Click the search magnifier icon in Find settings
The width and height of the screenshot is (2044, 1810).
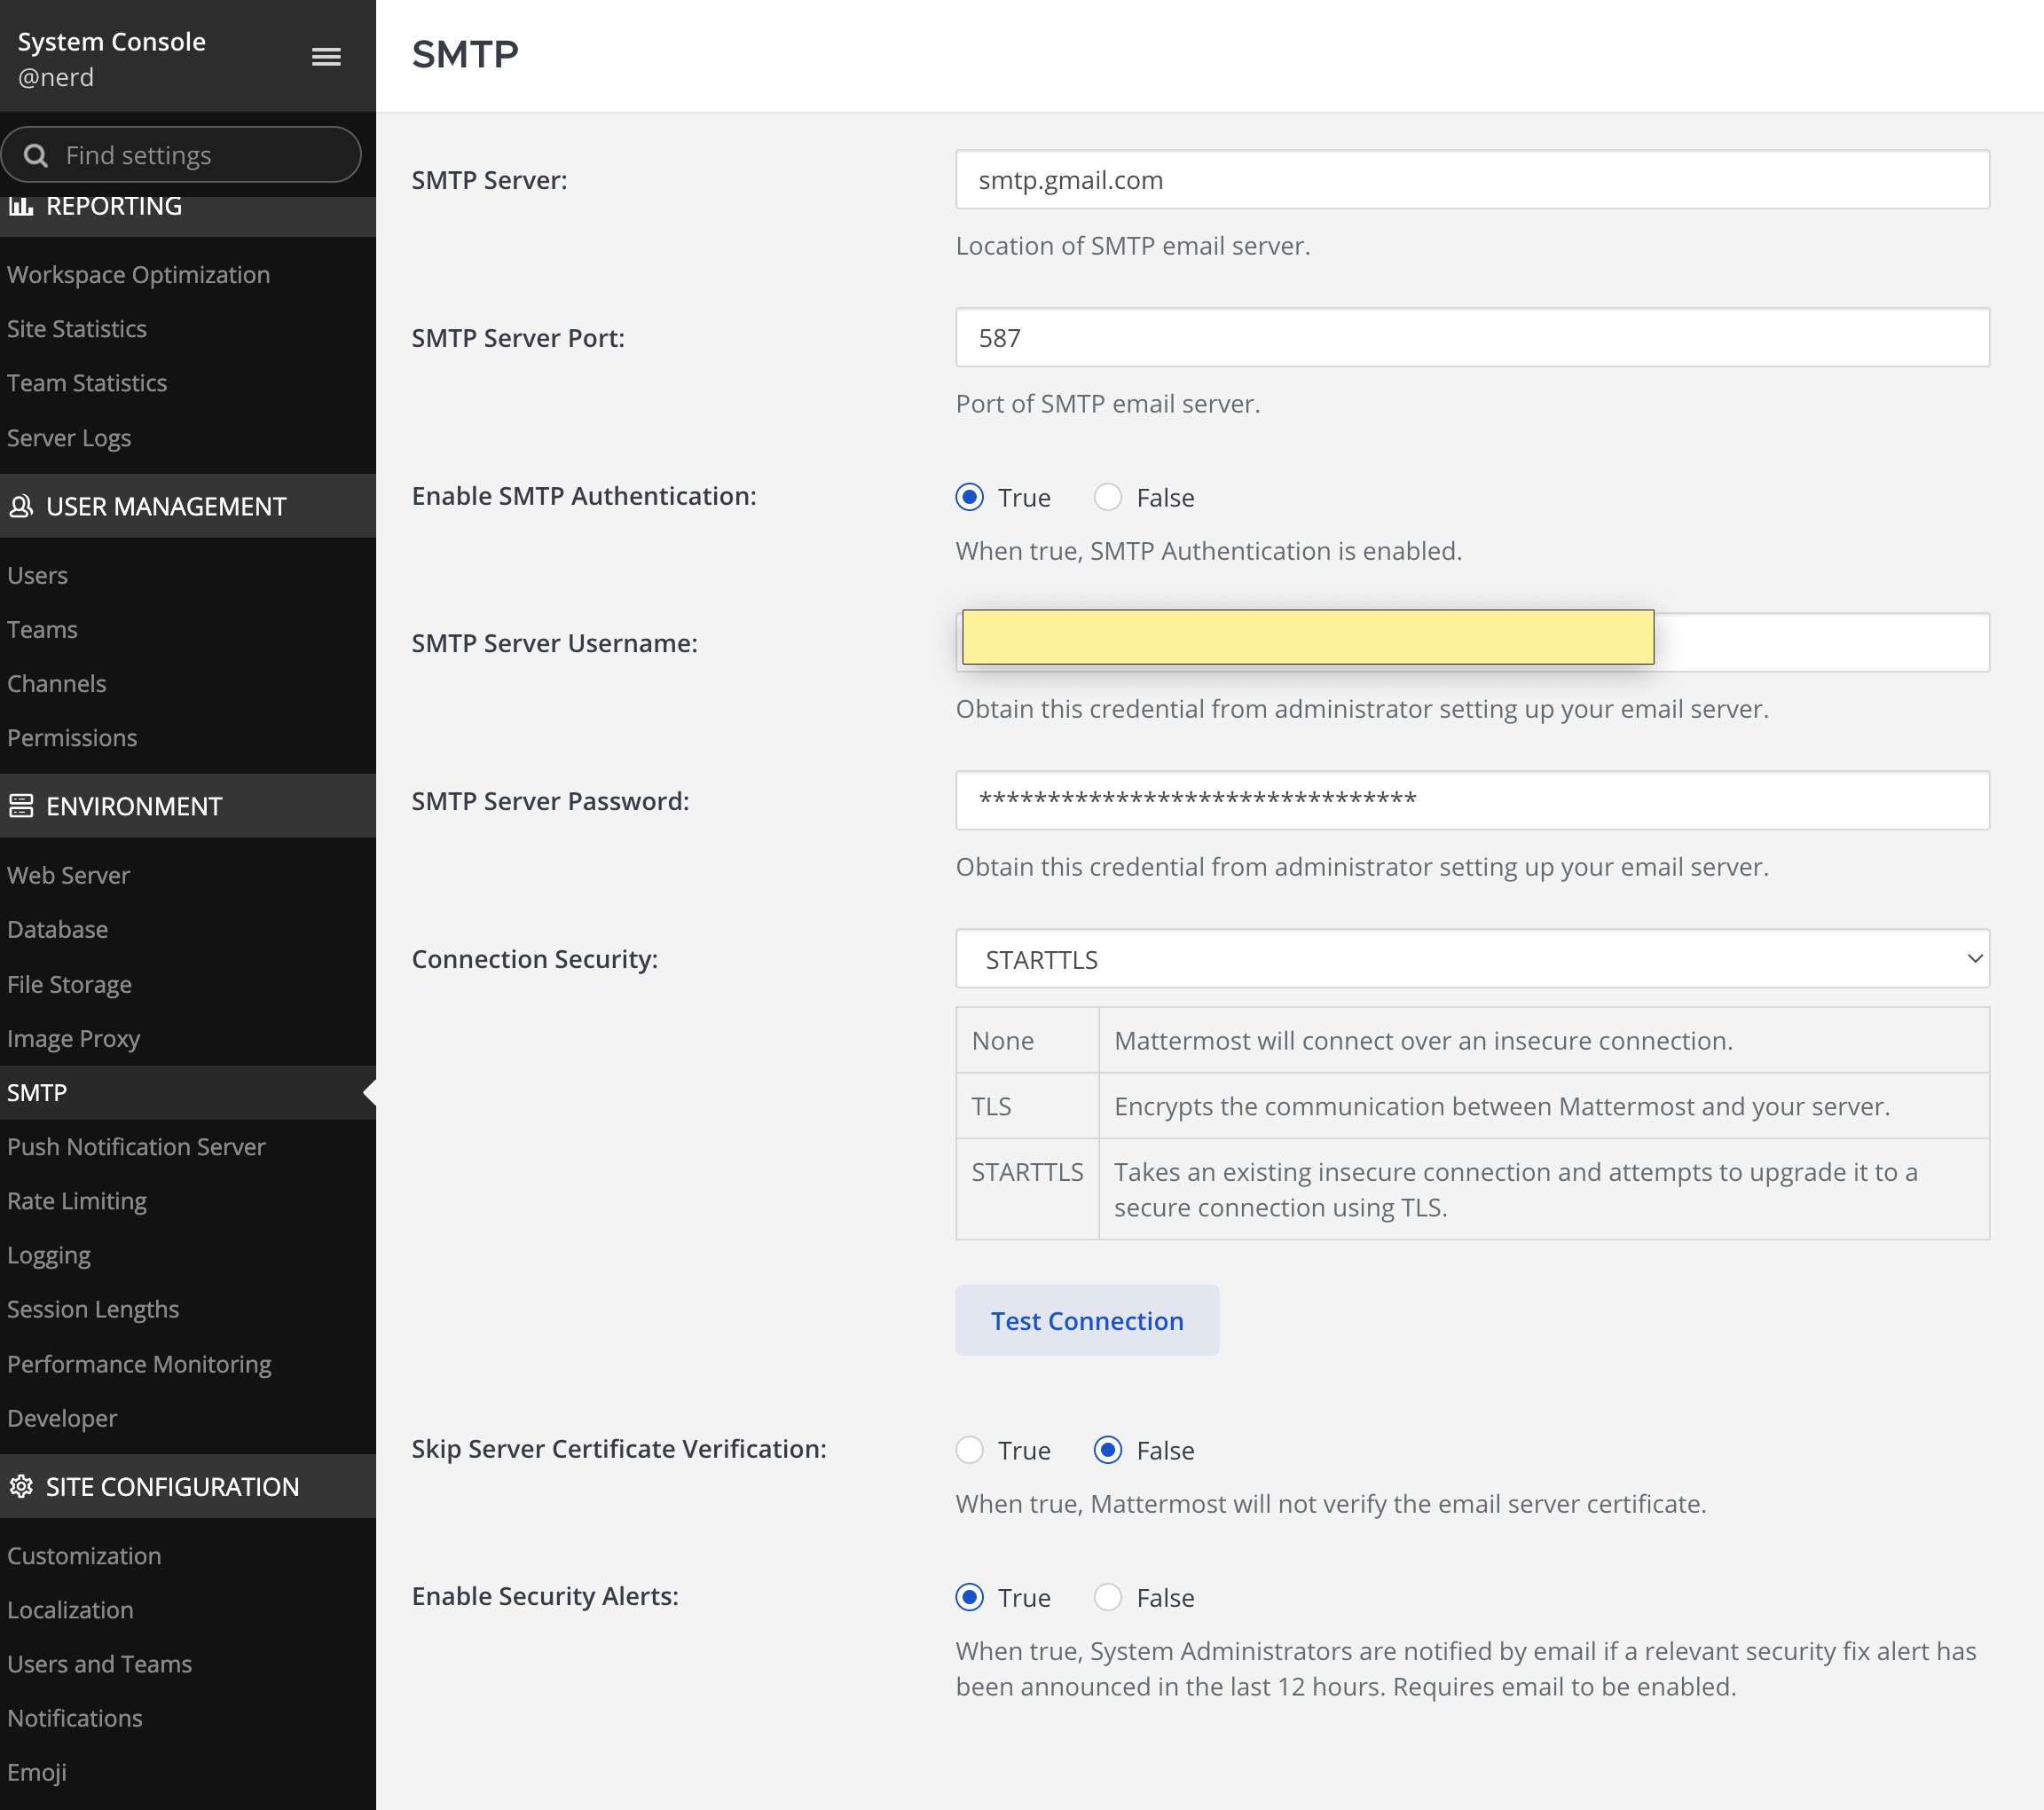36,155
